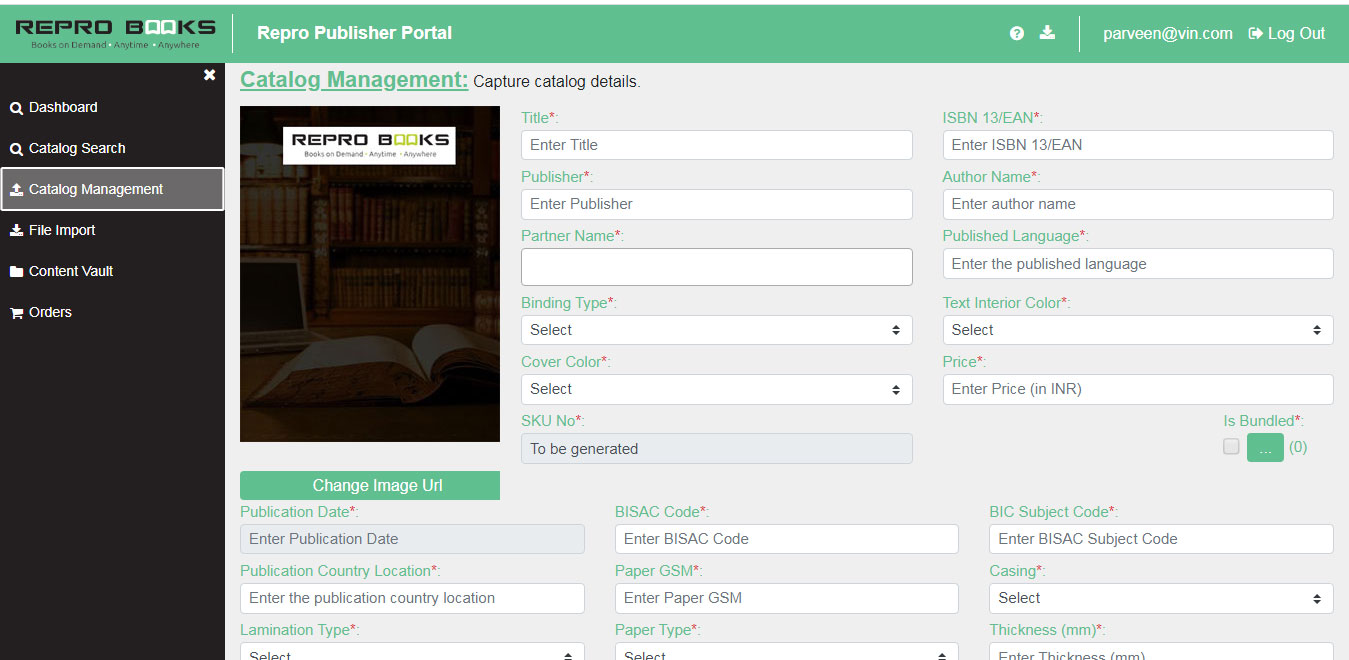Open the bundled items button next to checkbox
Screen dimensions: 1349x660
tap(1265, 447)
